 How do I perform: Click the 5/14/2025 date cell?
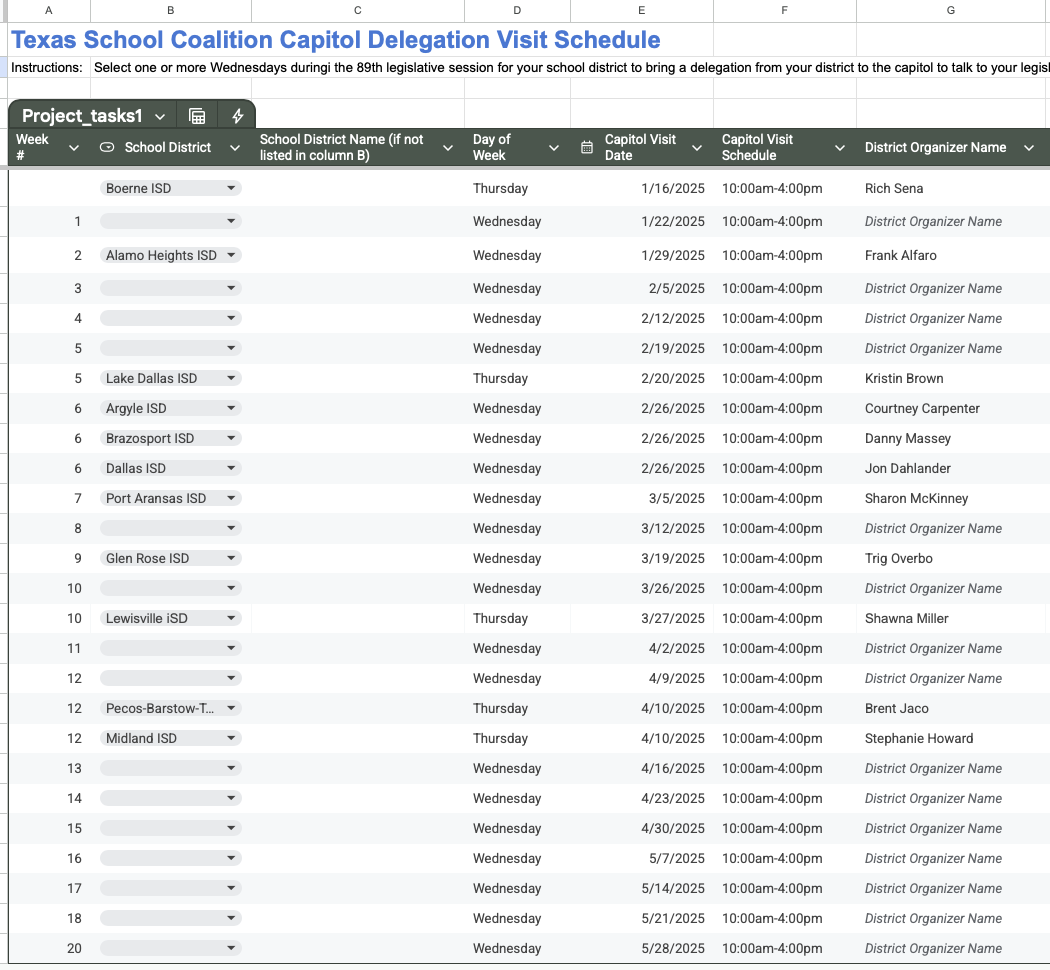click(x=642, y=888)
